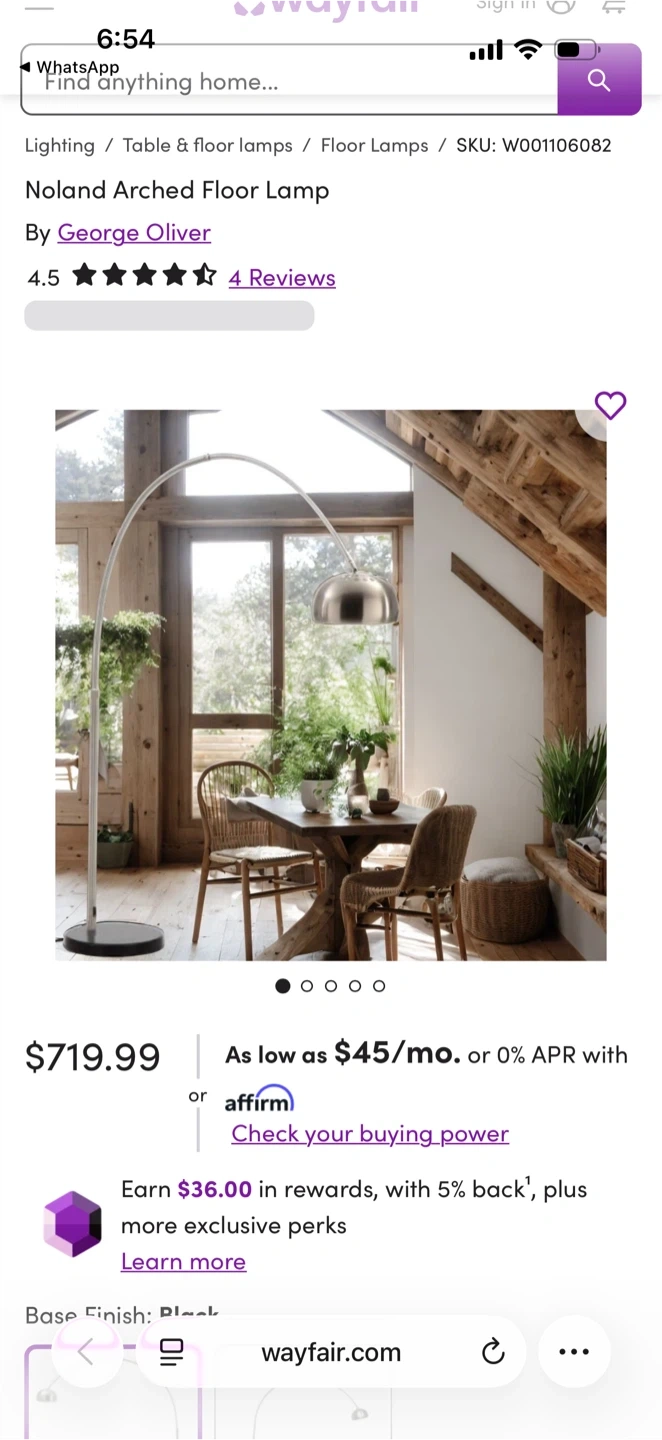
Task: Select the fifth image carousel dot
Action: [x=379, y=986]
